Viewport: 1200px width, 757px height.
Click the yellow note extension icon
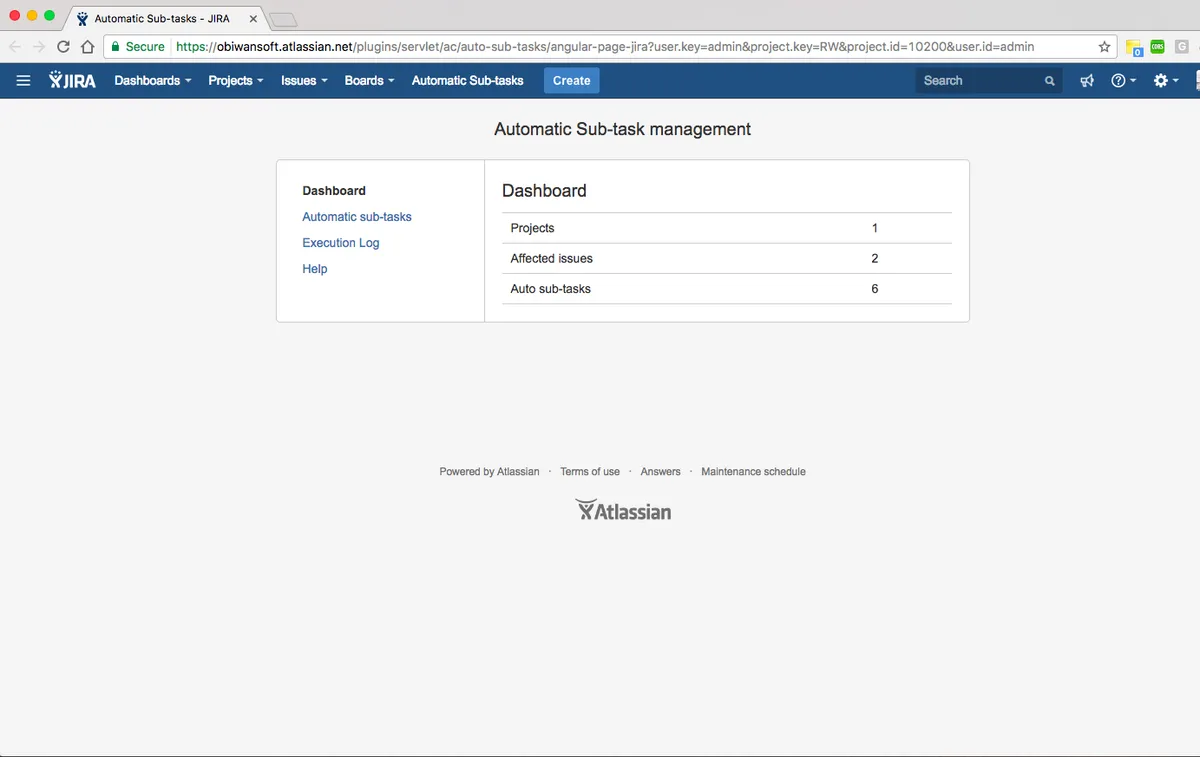[x=1134, y=47]
